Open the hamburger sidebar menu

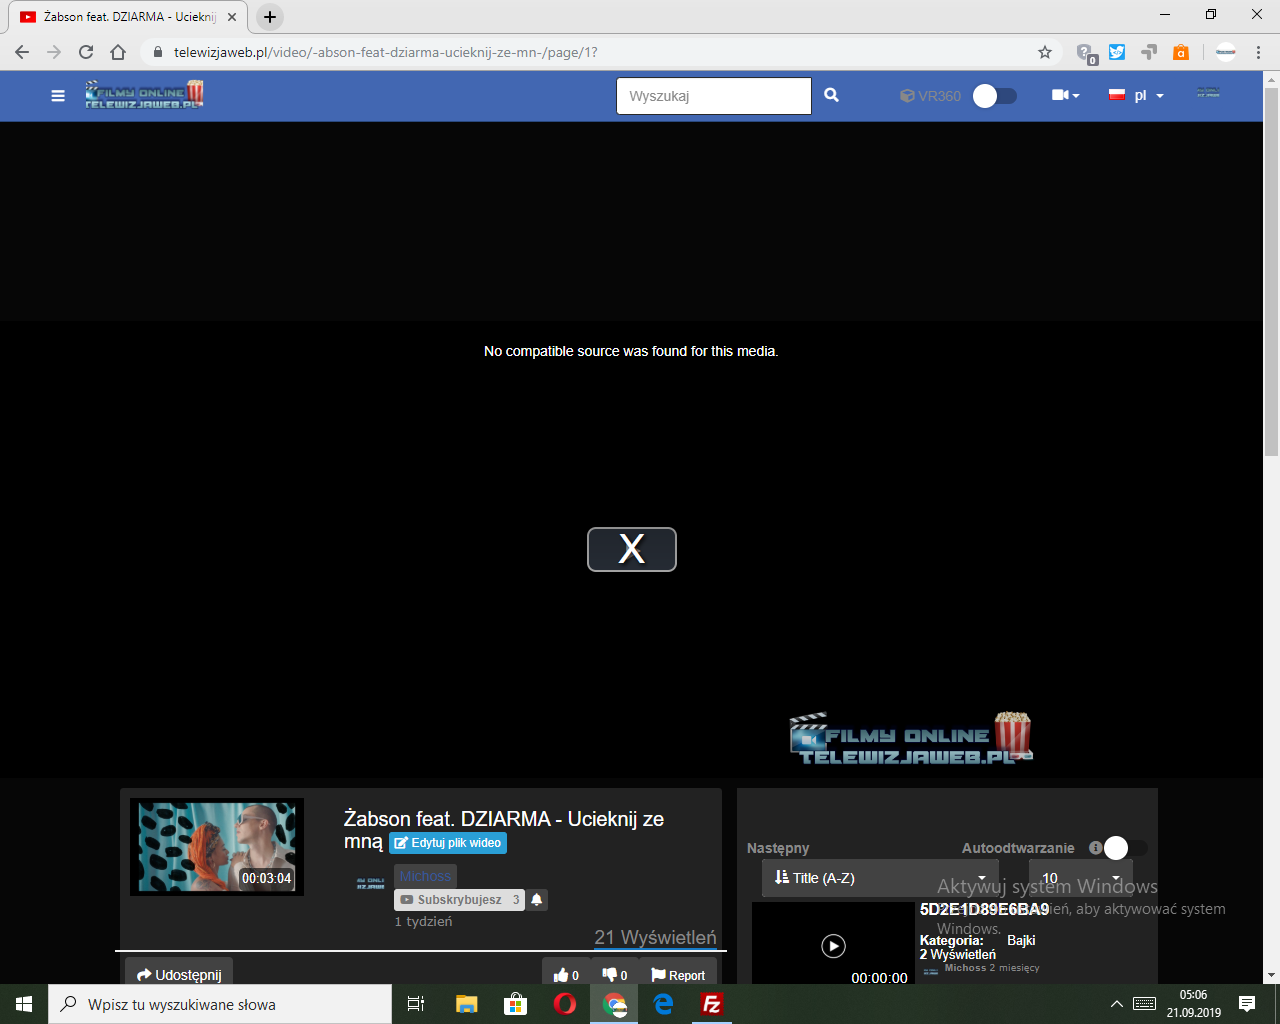(x=58, y=96)
